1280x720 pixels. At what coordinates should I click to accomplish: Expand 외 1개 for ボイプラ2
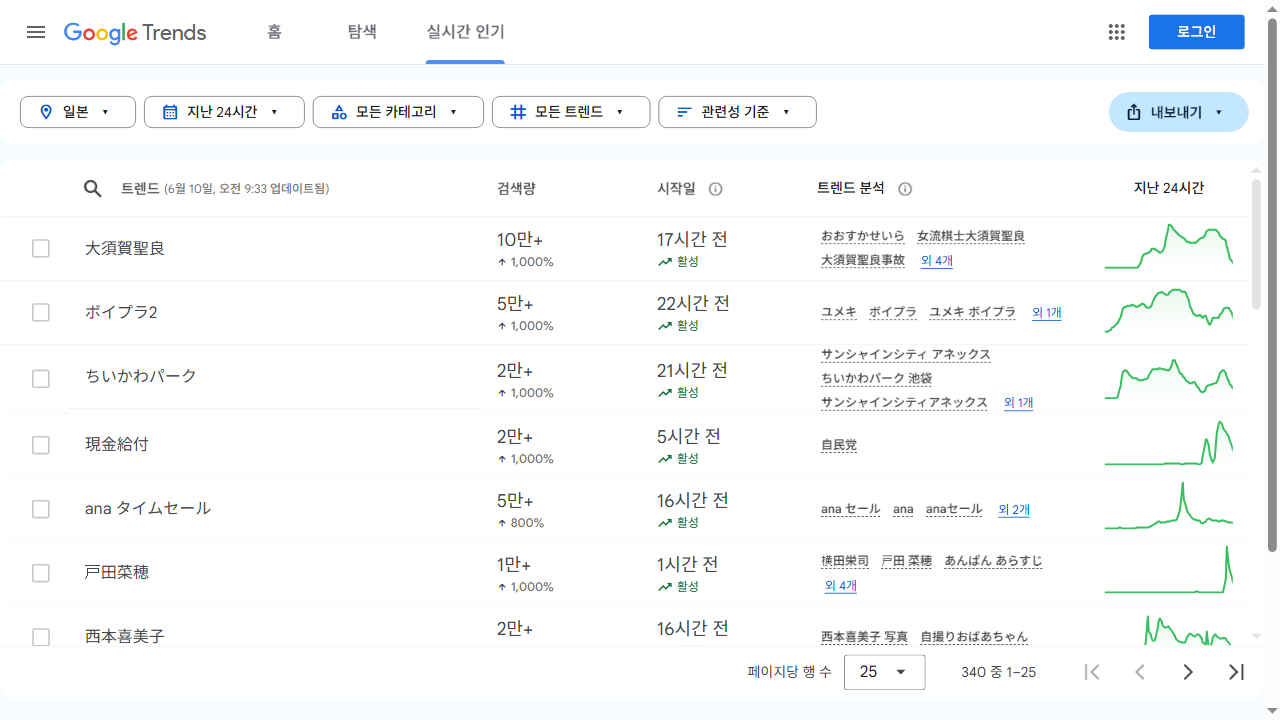point(1047,313)
